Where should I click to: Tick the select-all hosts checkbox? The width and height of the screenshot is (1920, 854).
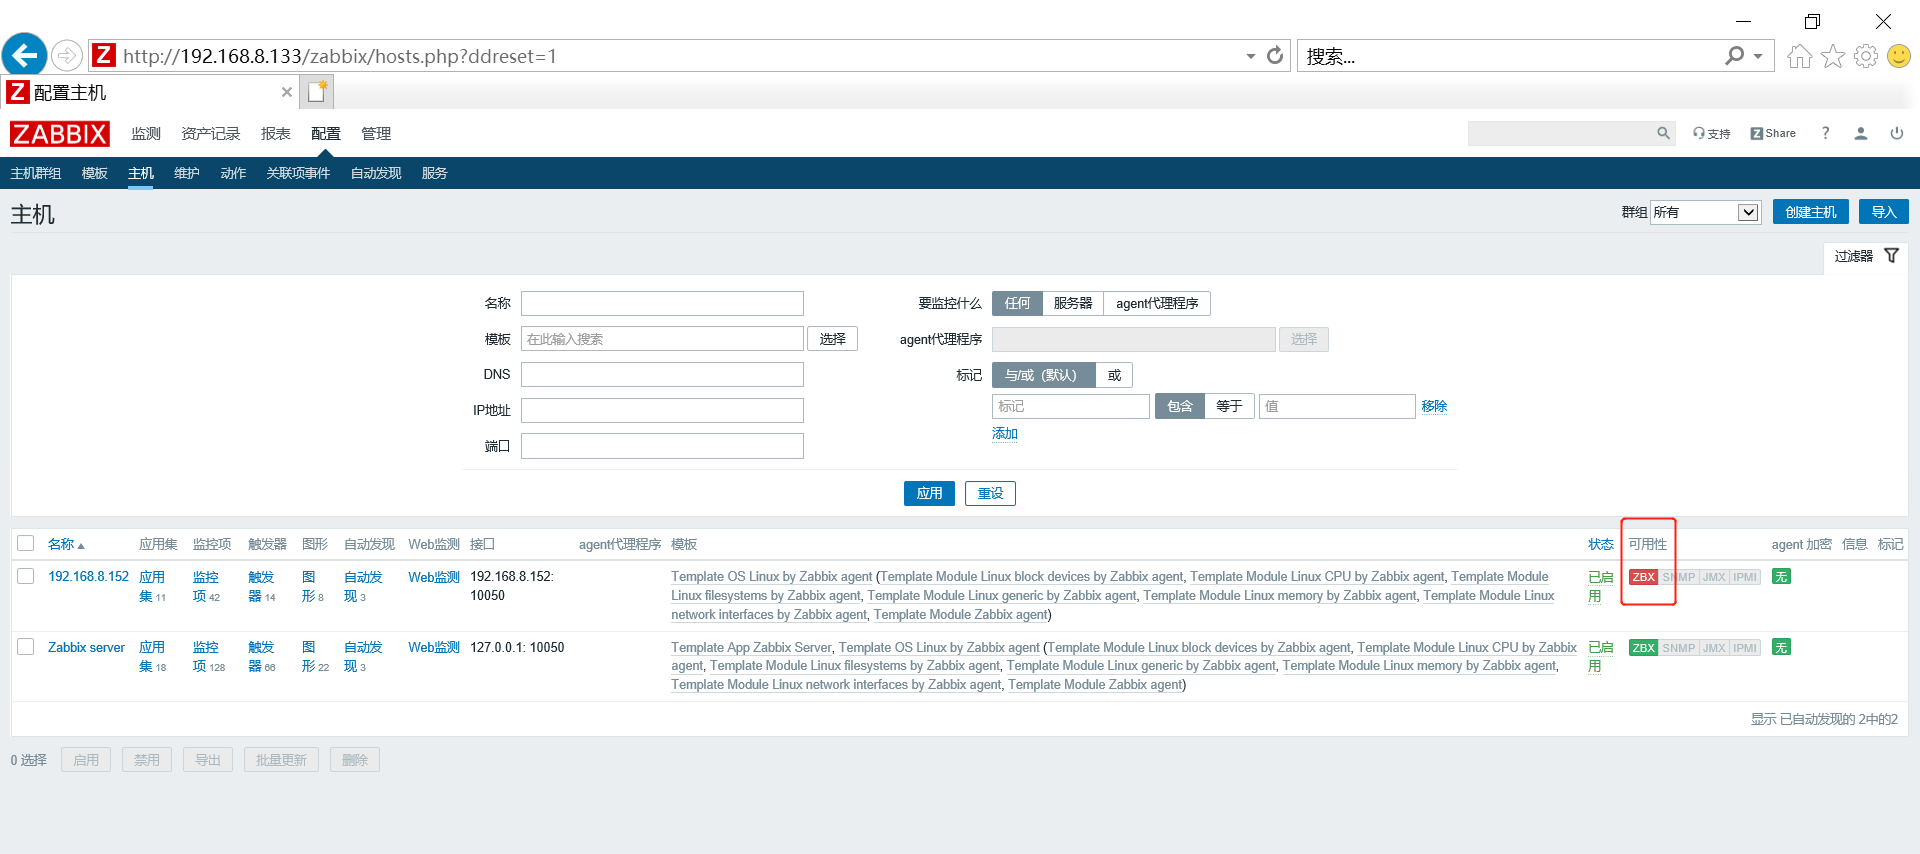26,543
